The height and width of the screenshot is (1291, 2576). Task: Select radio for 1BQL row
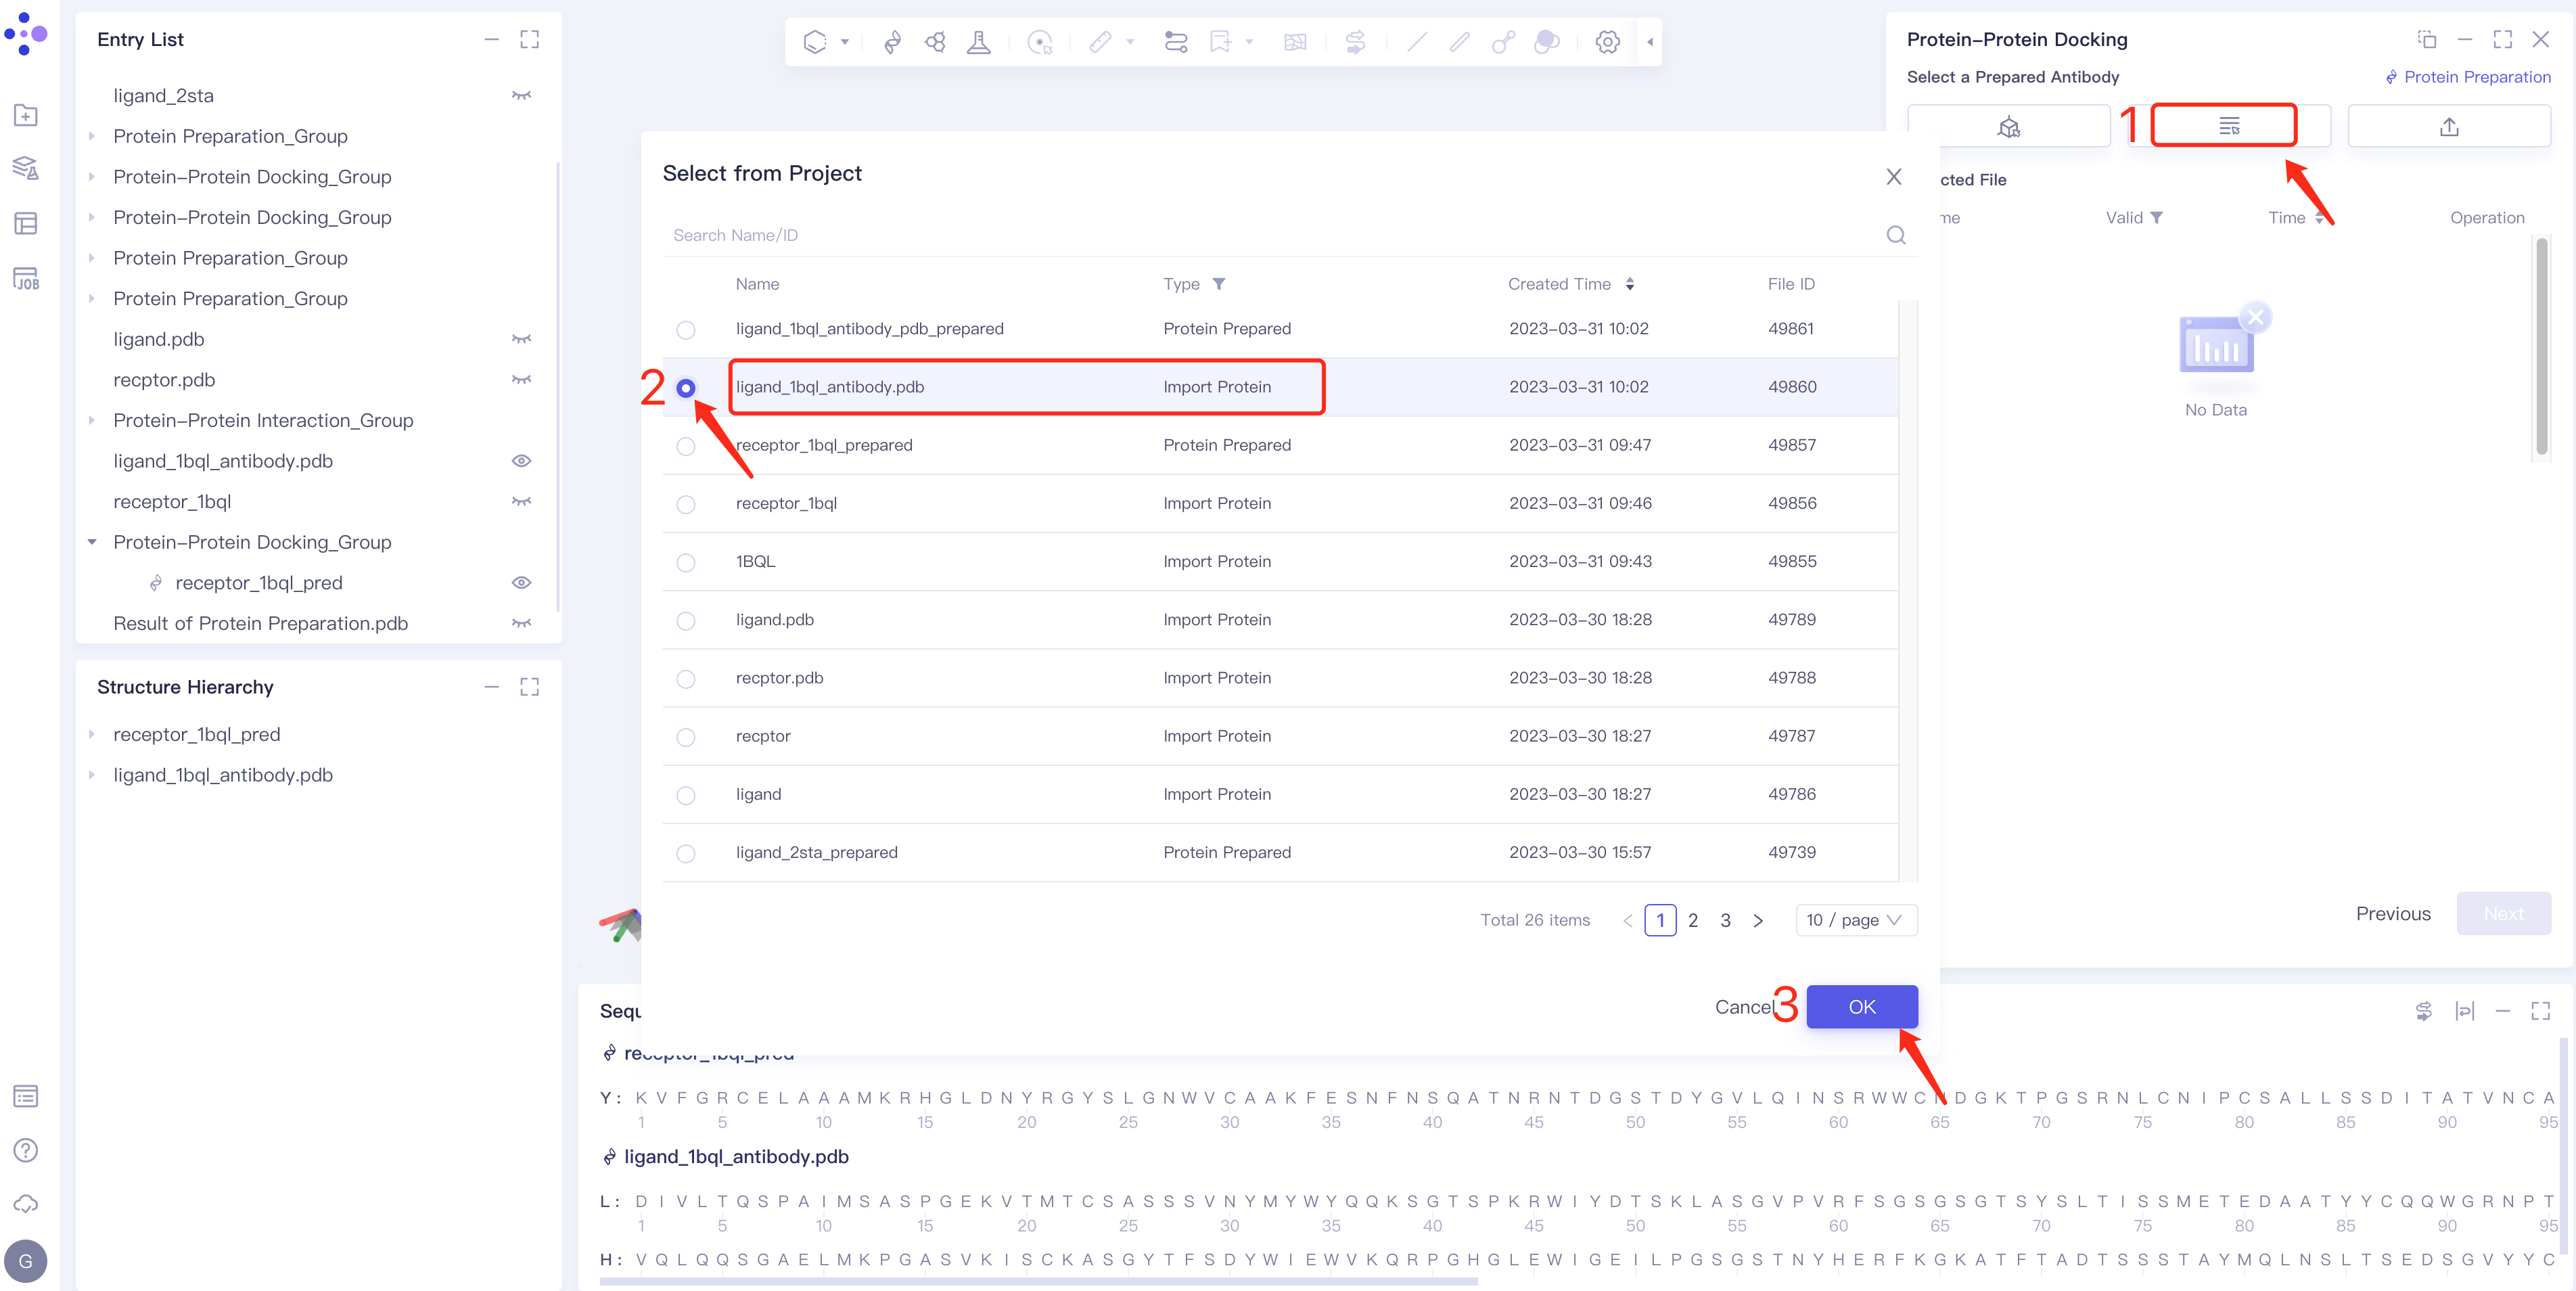685,562
